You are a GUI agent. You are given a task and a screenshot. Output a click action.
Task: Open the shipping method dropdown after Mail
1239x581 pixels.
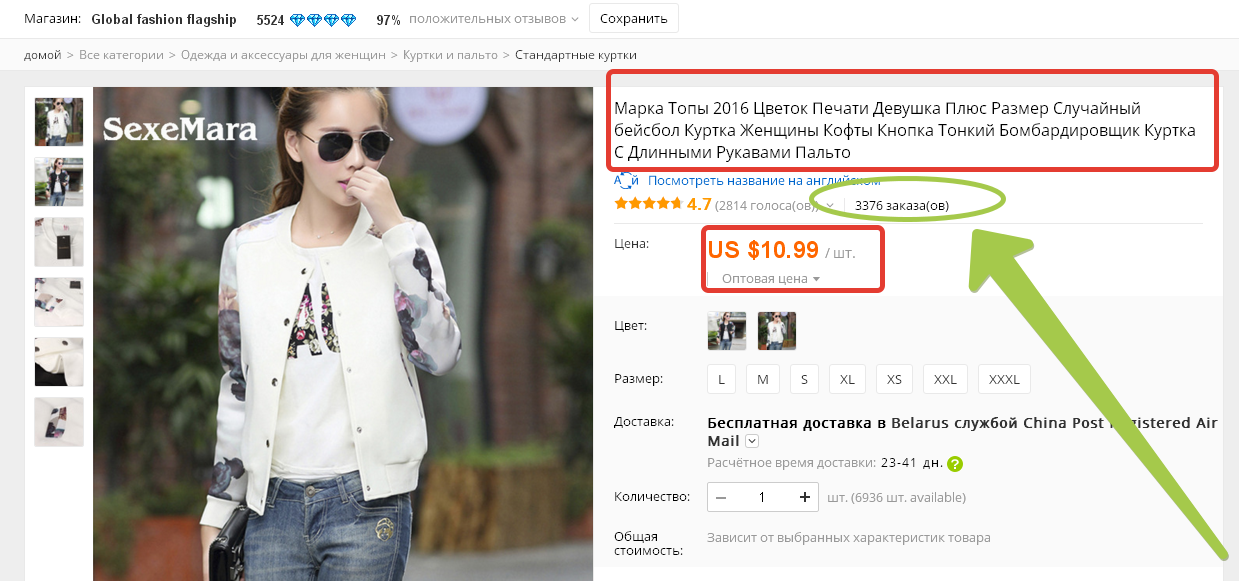point(752,441)
